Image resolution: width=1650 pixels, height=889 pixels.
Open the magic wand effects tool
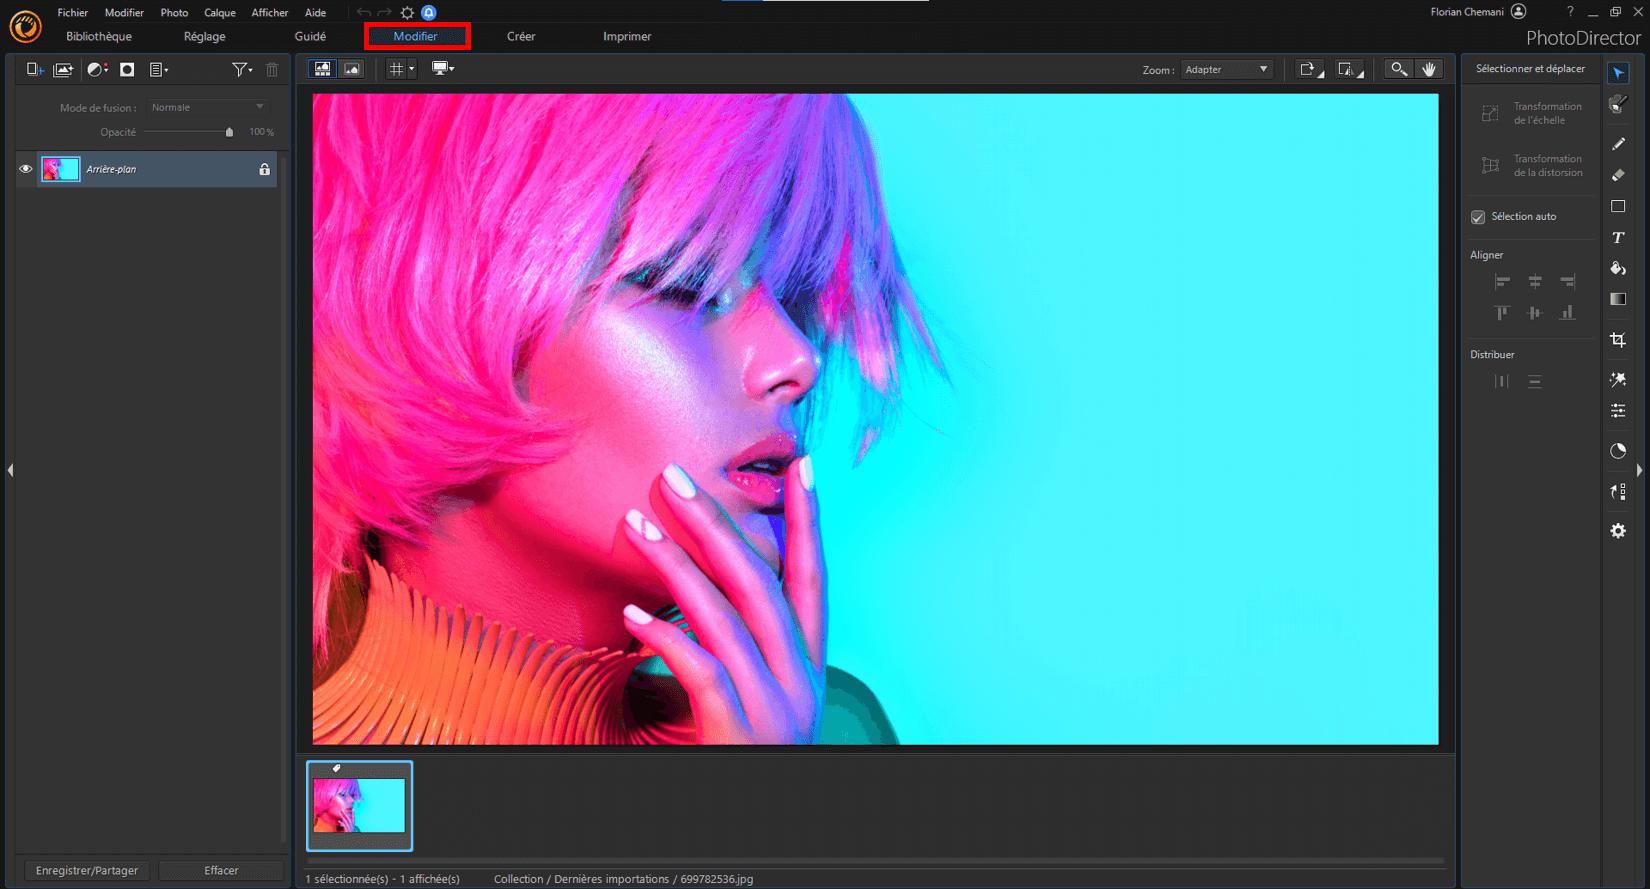[1618, 380]
